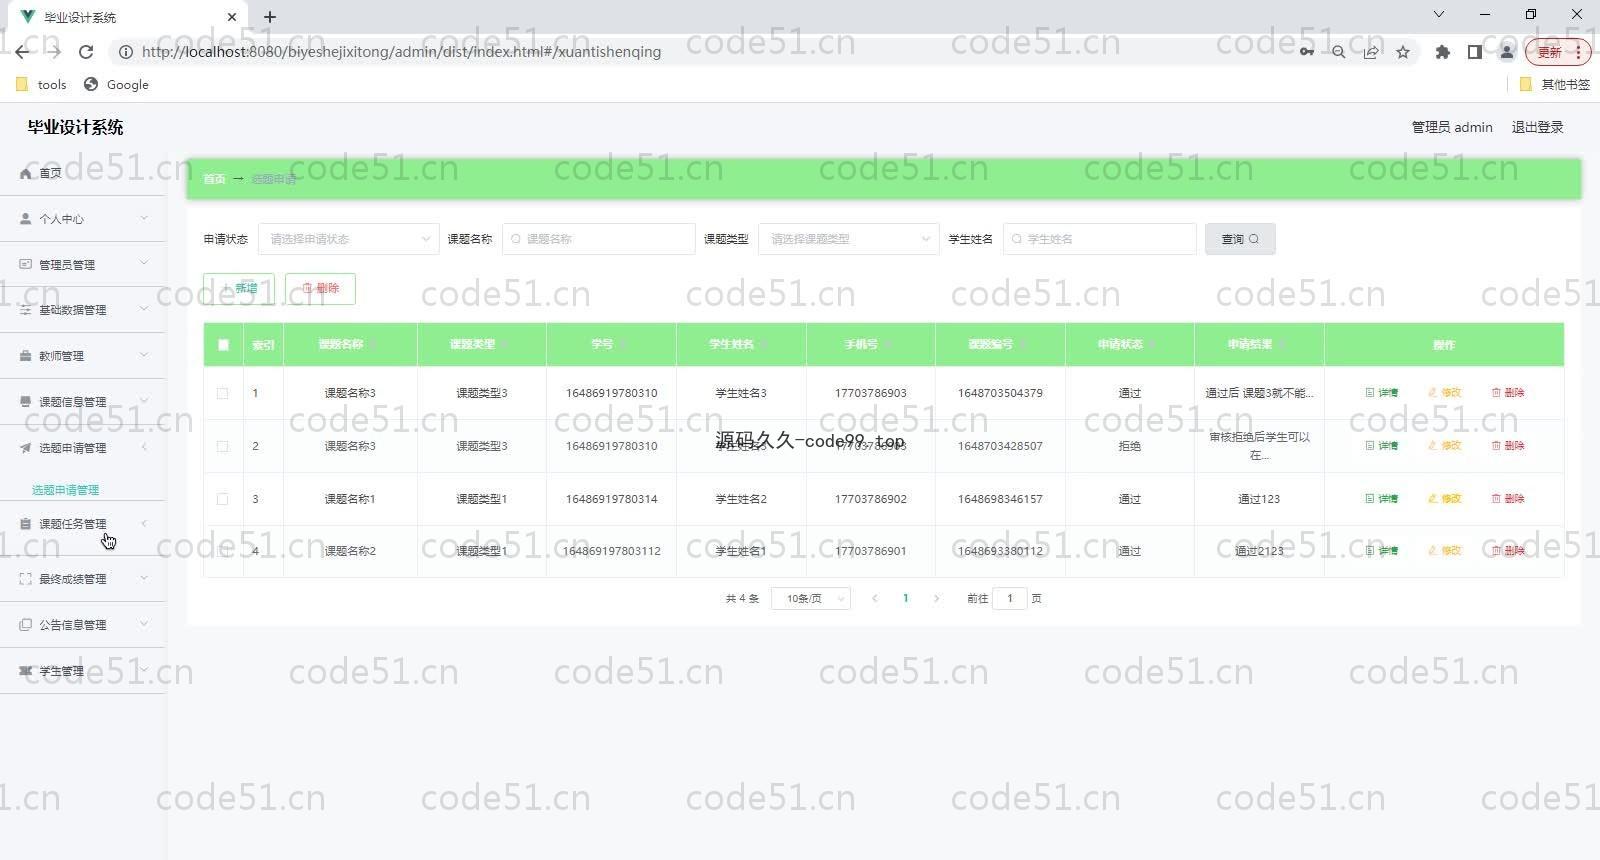
Task: Toggle the browser side panel icon
Action: coord(1474,52)
